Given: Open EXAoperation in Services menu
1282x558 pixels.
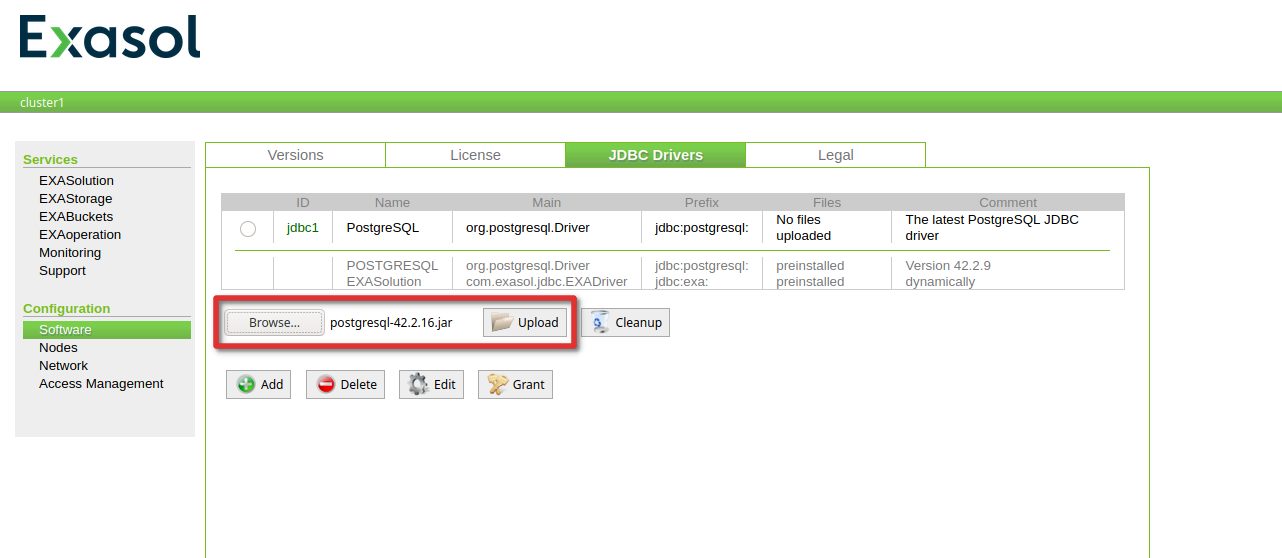Looking at the screenshot, I should [80, 235].
